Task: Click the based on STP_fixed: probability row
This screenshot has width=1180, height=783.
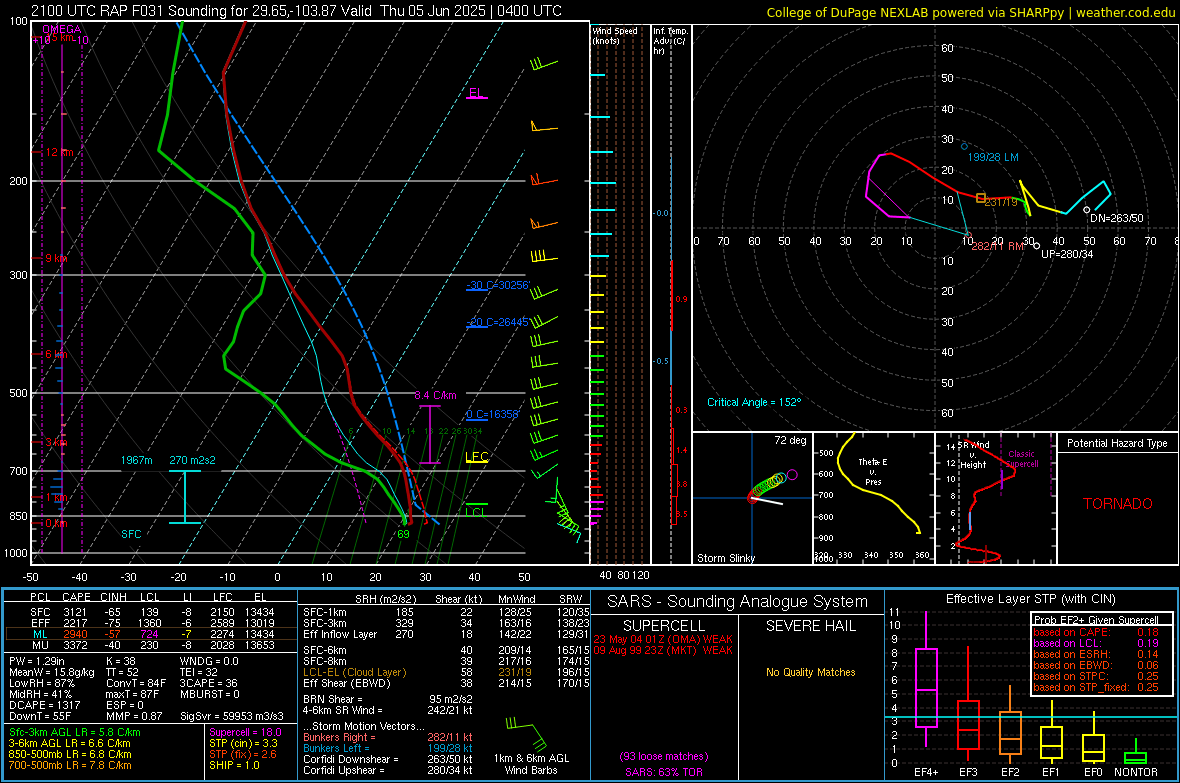Action: pos(1096,687)
